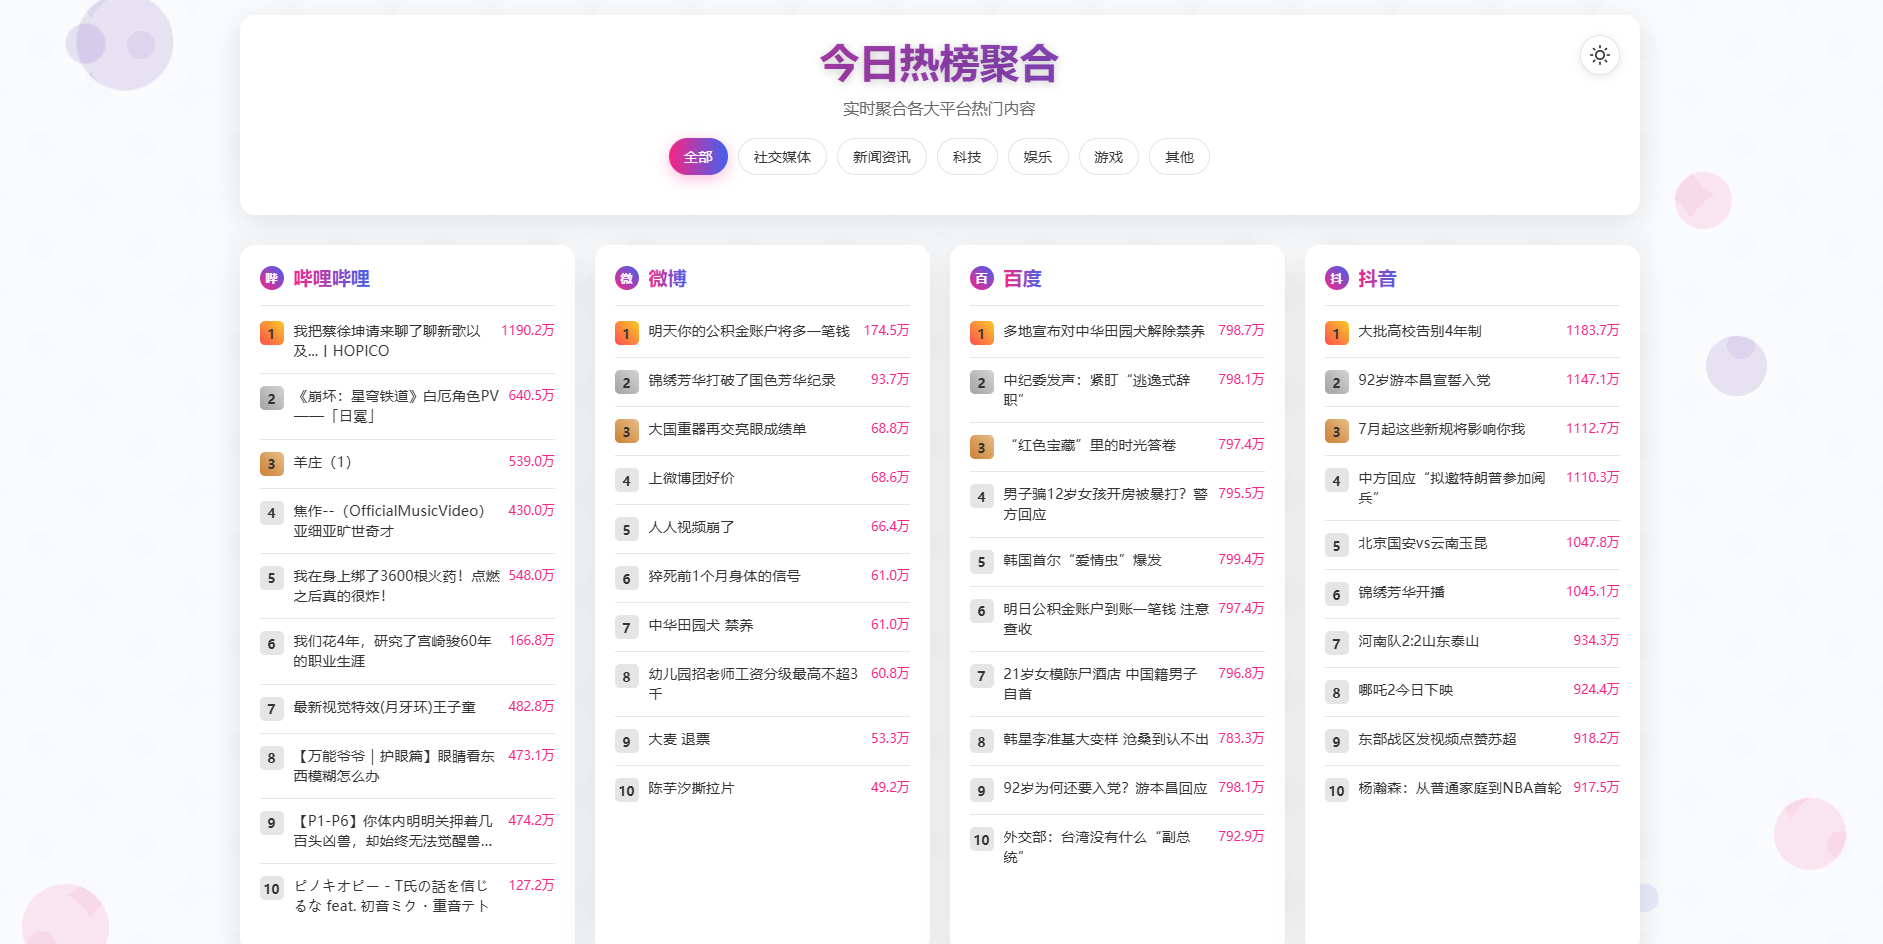The image size is (1883, 944).
Task: Open 我们花4年，研究了宫崎骏60年 entry
Action: (x=392, y=651)
